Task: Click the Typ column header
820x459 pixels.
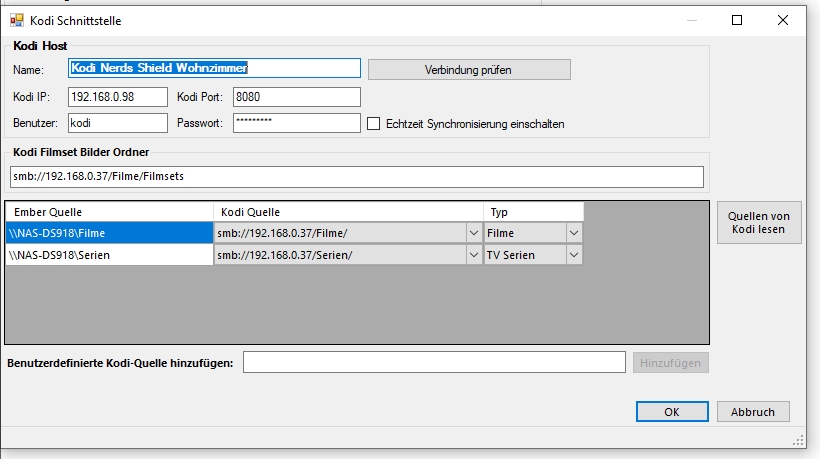Action: 533,212
